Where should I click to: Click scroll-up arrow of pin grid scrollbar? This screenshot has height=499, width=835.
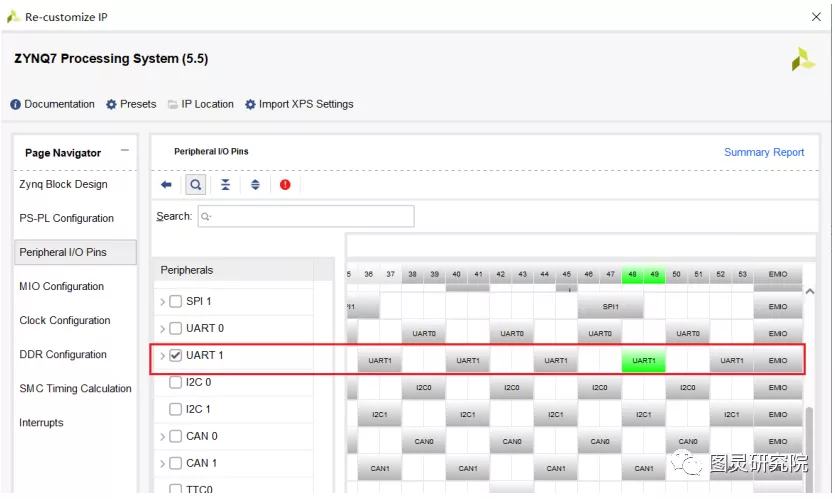click(x=810, y=291)
